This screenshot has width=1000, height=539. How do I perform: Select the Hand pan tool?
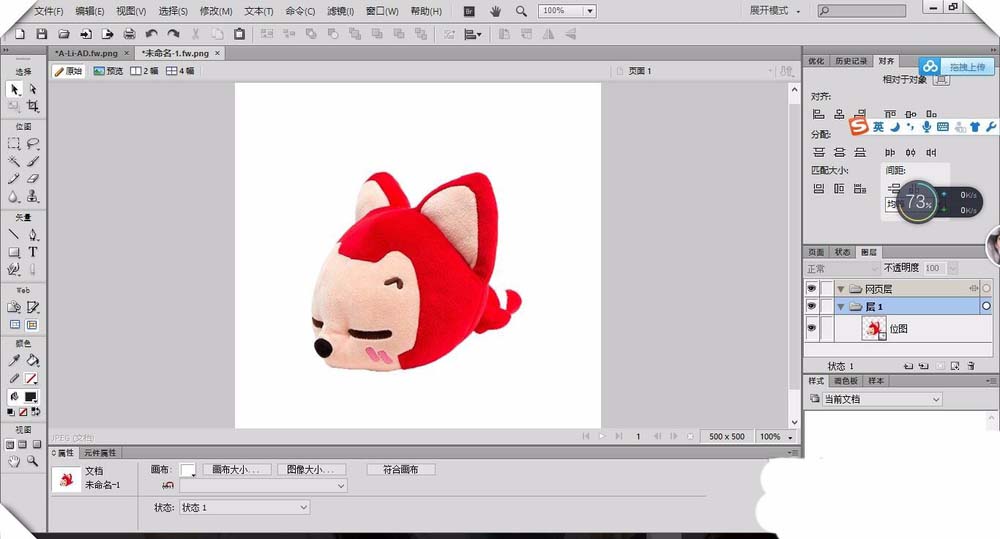point(14,461)
